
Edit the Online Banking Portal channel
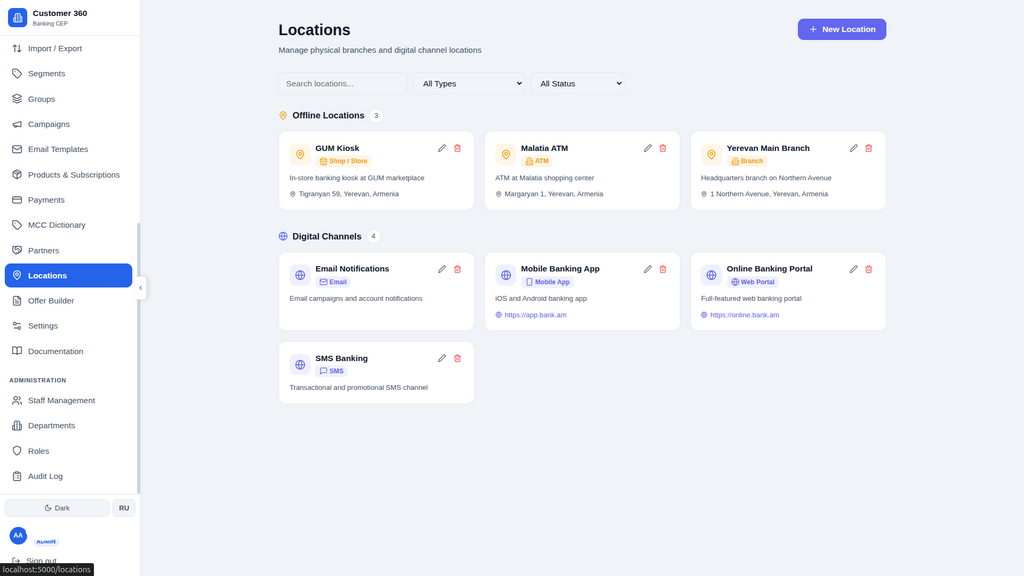(x=854, y=269)
